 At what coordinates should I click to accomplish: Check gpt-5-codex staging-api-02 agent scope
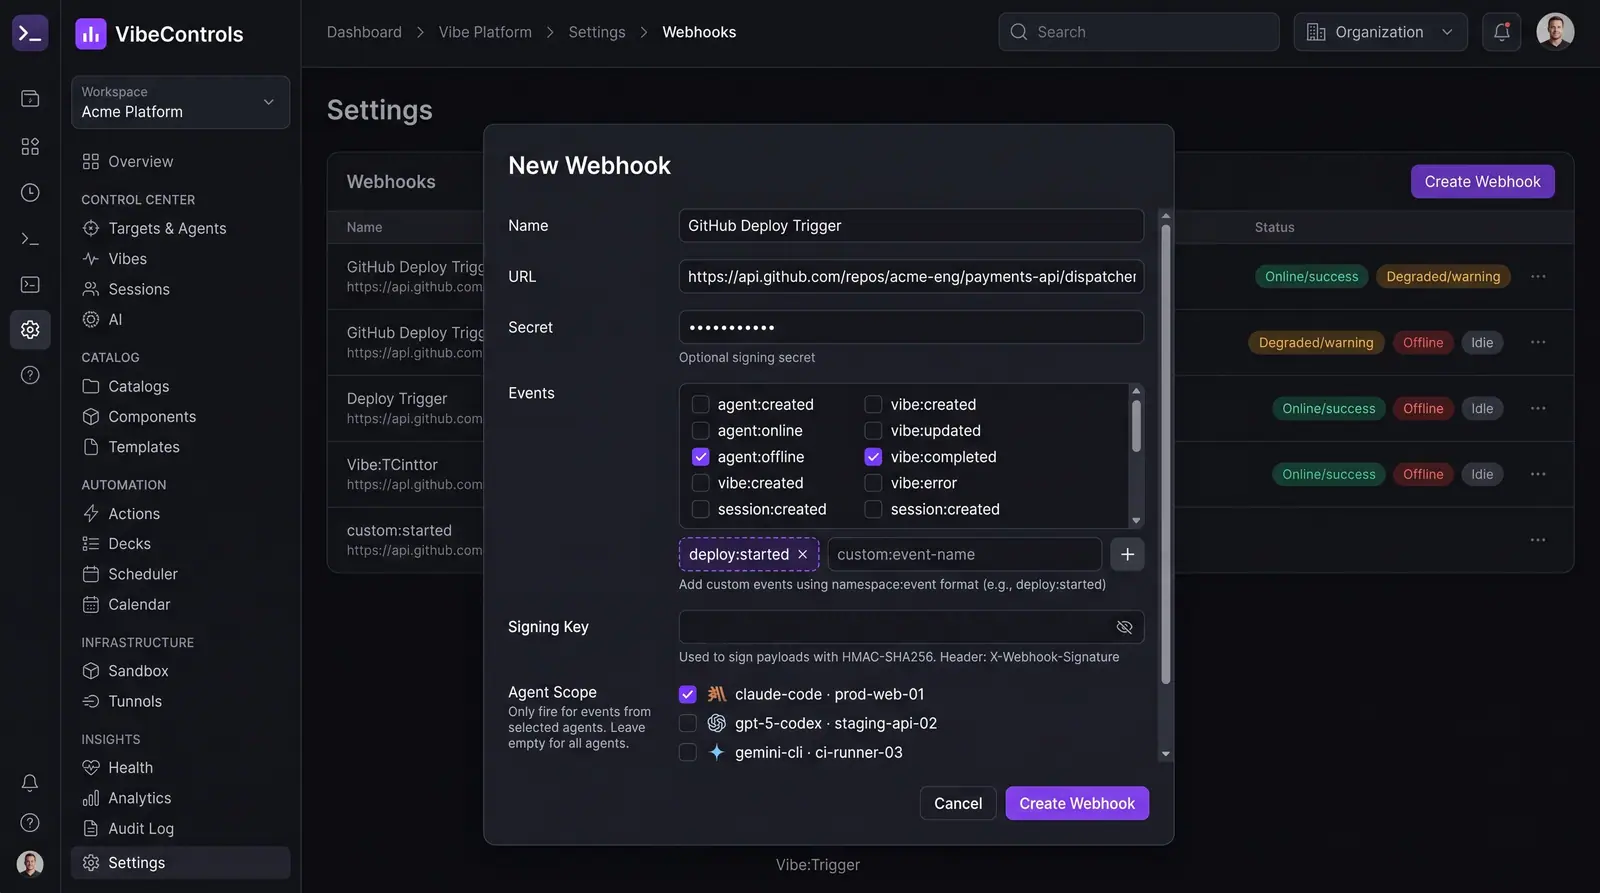click(688, 723)
